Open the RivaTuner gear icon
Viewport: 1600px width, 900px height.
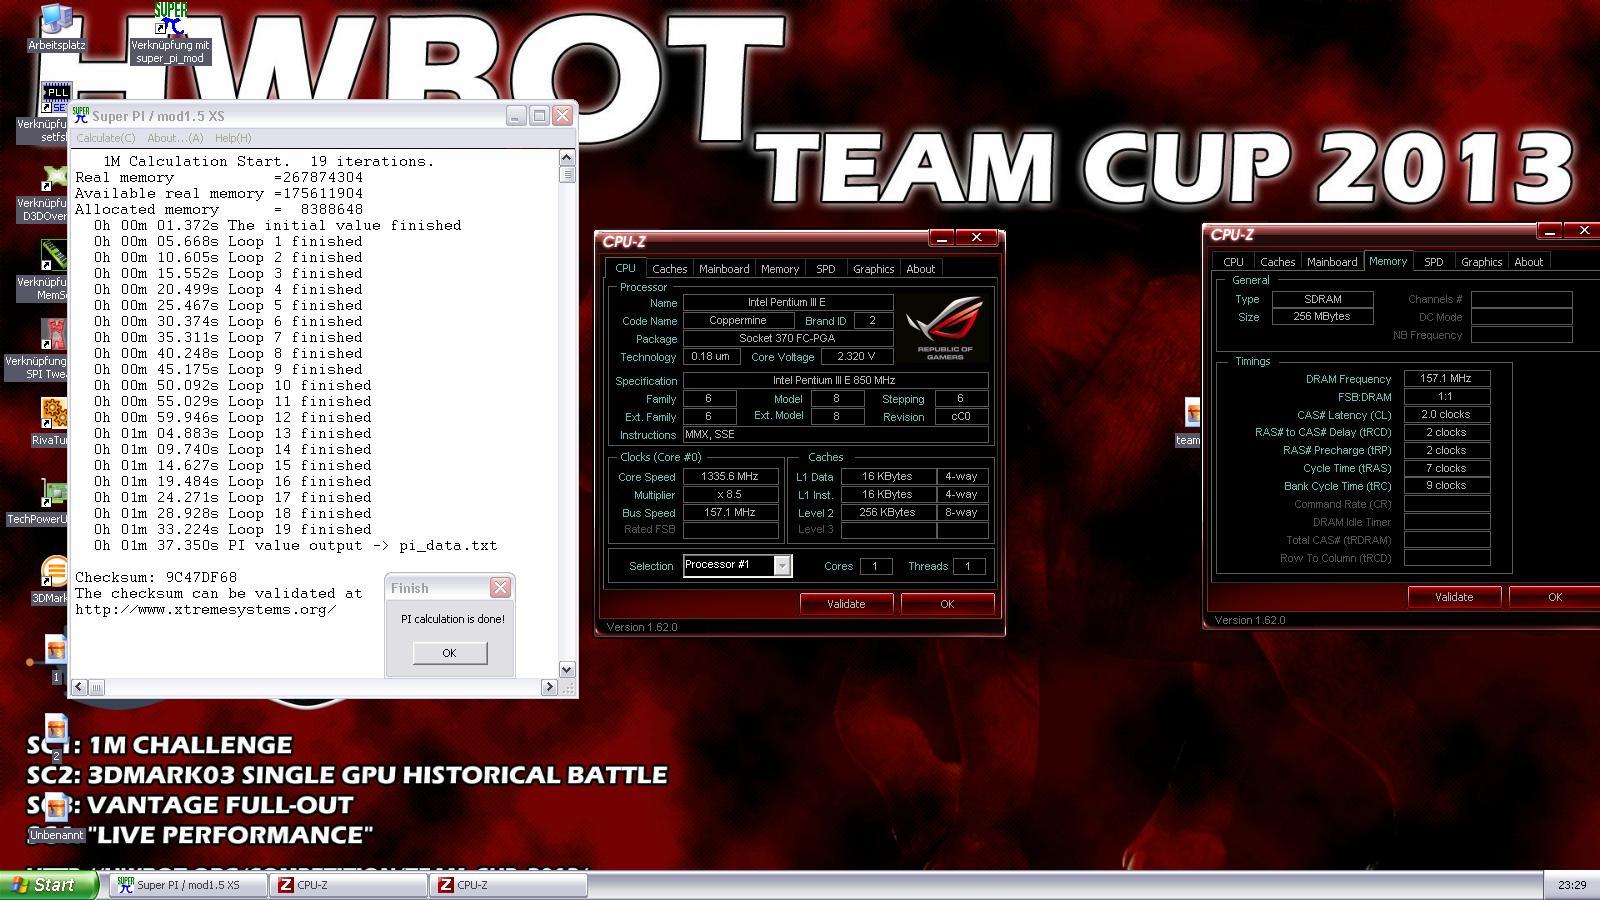tap(54, 413)
